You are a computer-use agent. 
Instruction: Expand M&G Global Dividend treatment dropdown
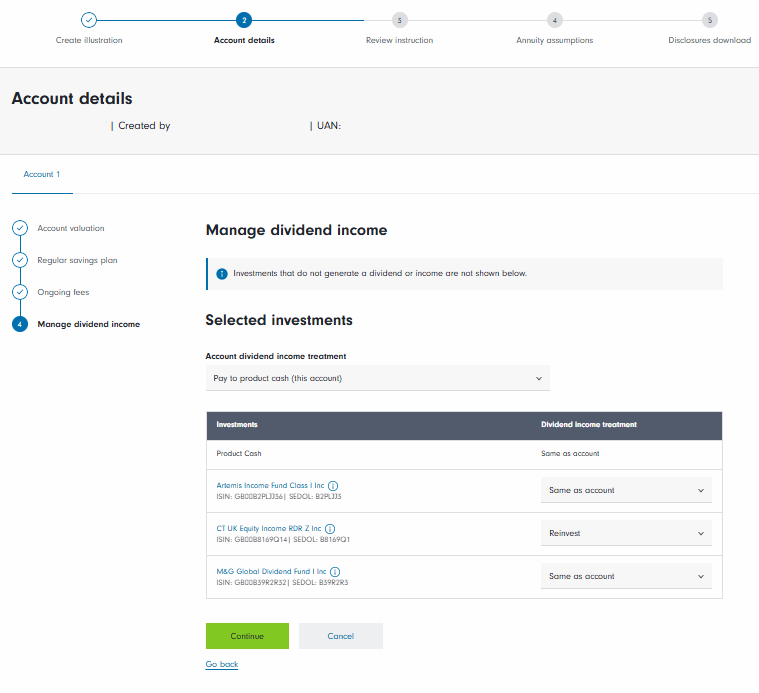626,576
